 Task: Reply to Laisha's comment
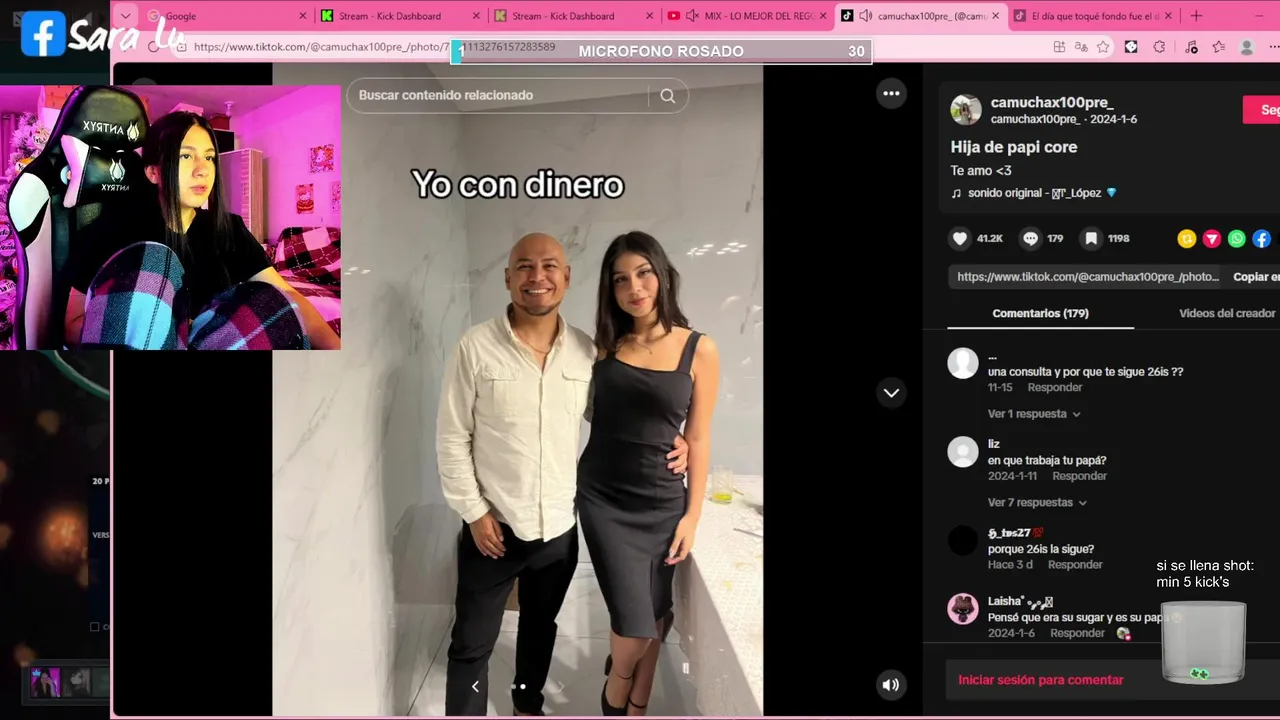pos(1077,634)
